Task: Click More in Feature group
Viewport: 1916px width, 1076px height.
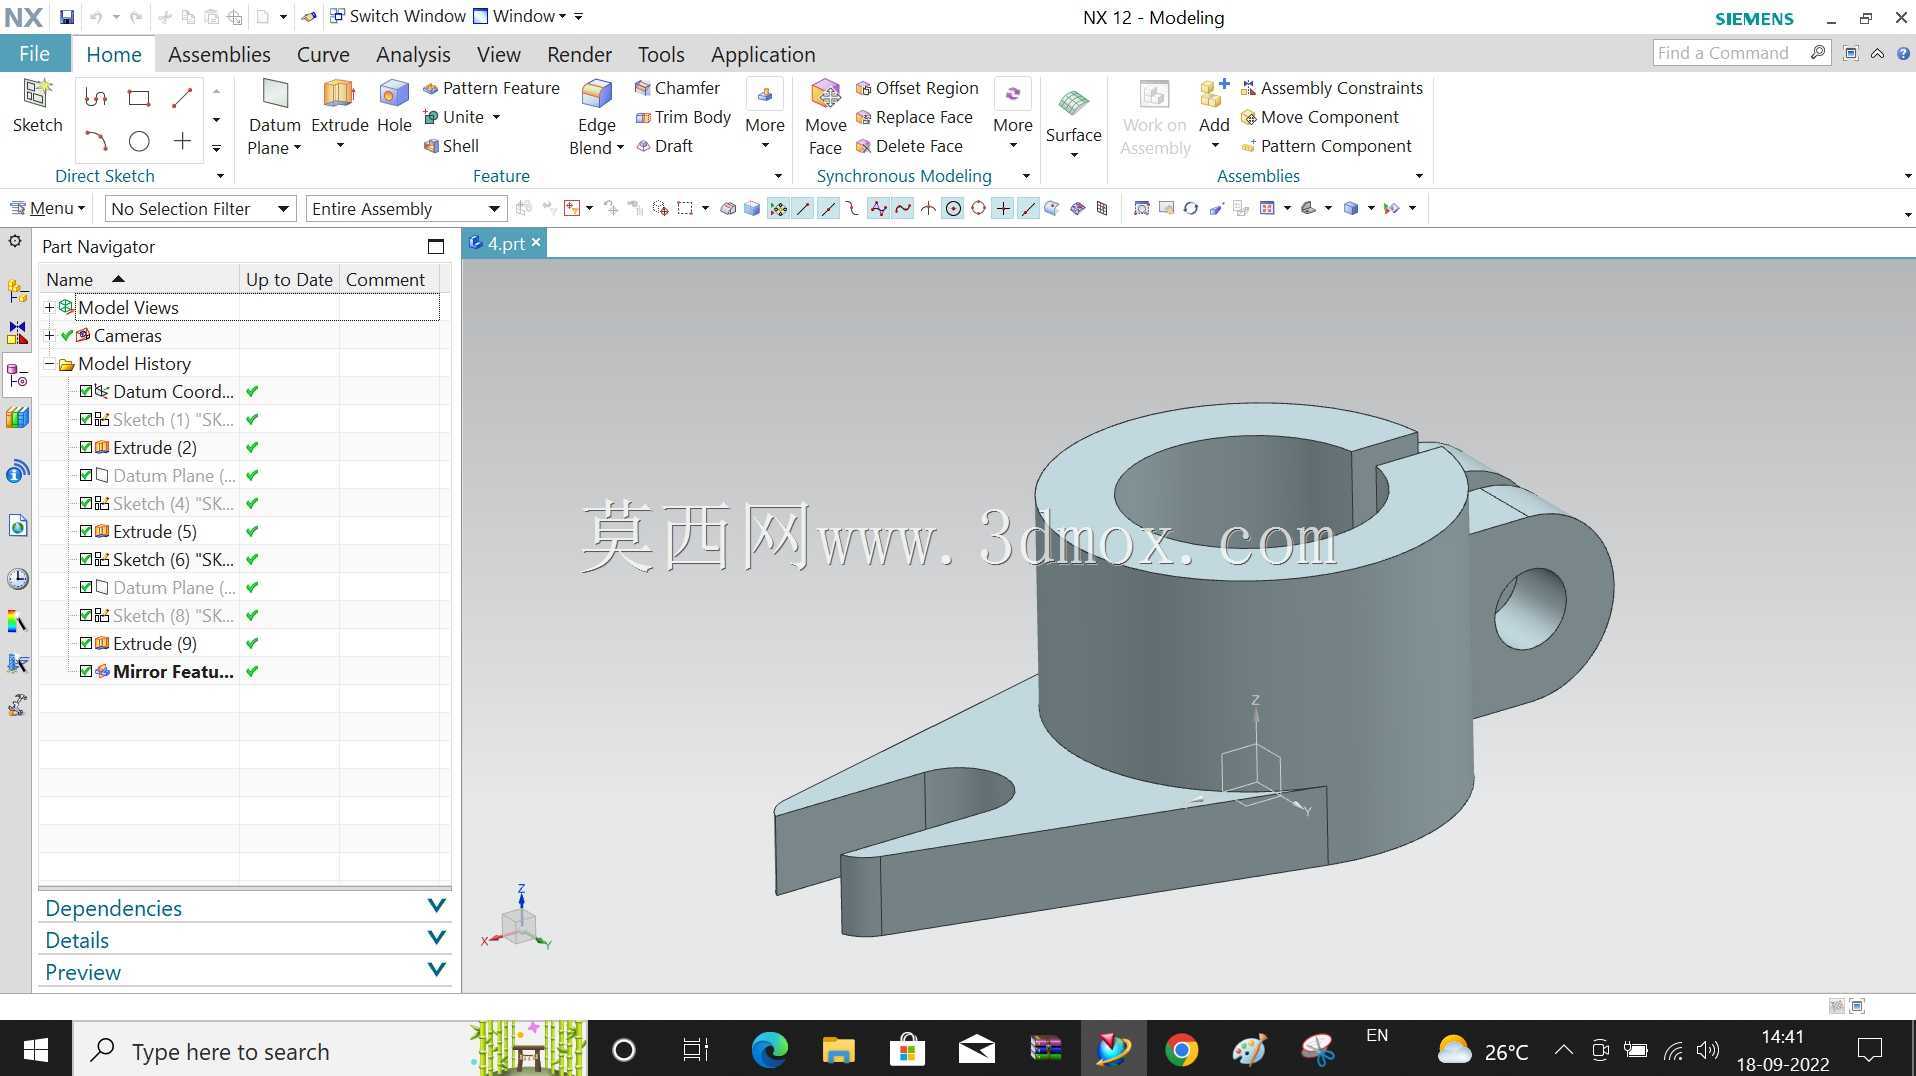Action: click(x=765, y=114)
